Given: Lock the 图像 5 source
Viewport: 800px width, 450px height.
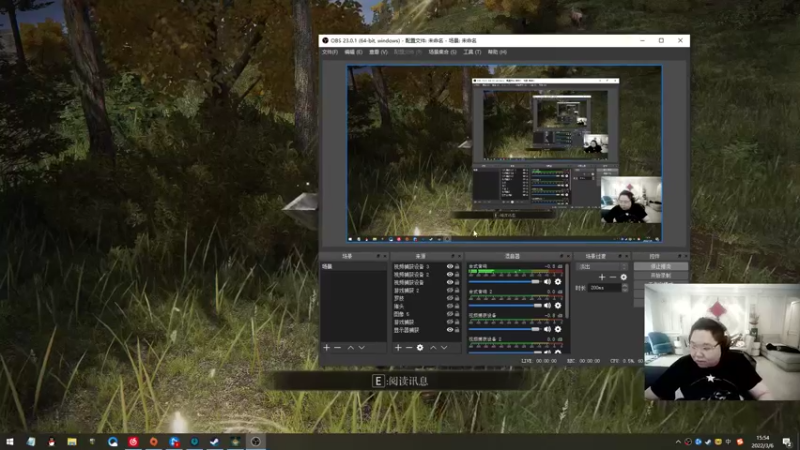Looking at the screenshot, I should [x=457, y=314].
